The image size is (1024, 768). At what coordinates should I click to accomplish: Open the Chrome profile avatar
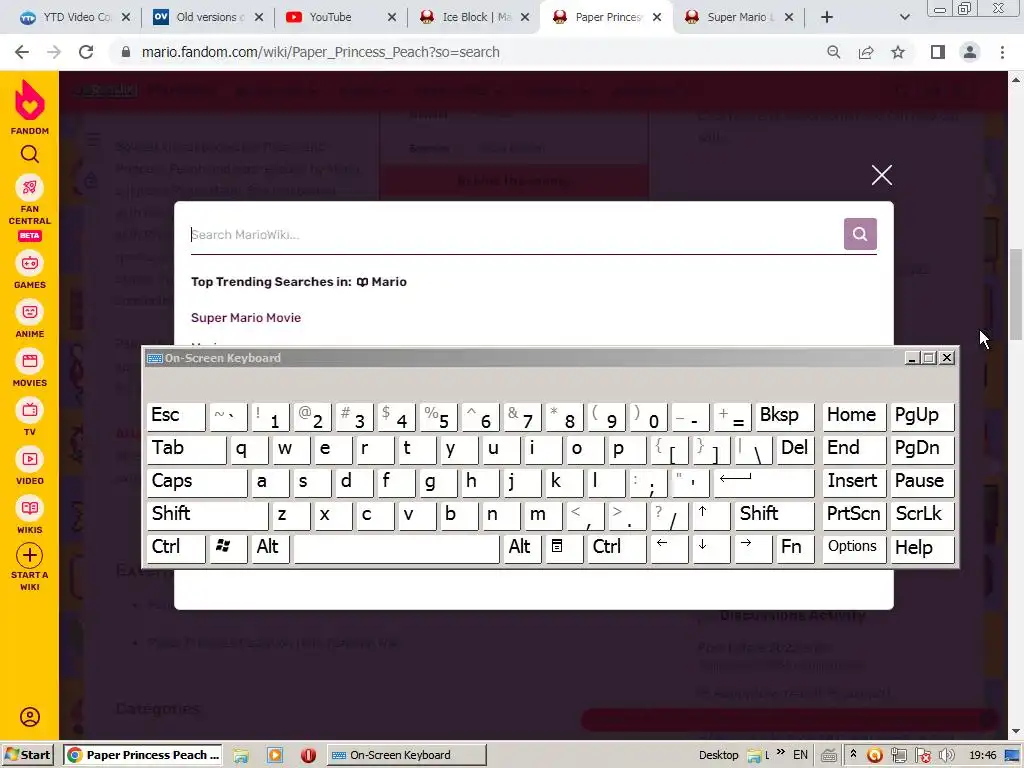click(x=970, y=52)
